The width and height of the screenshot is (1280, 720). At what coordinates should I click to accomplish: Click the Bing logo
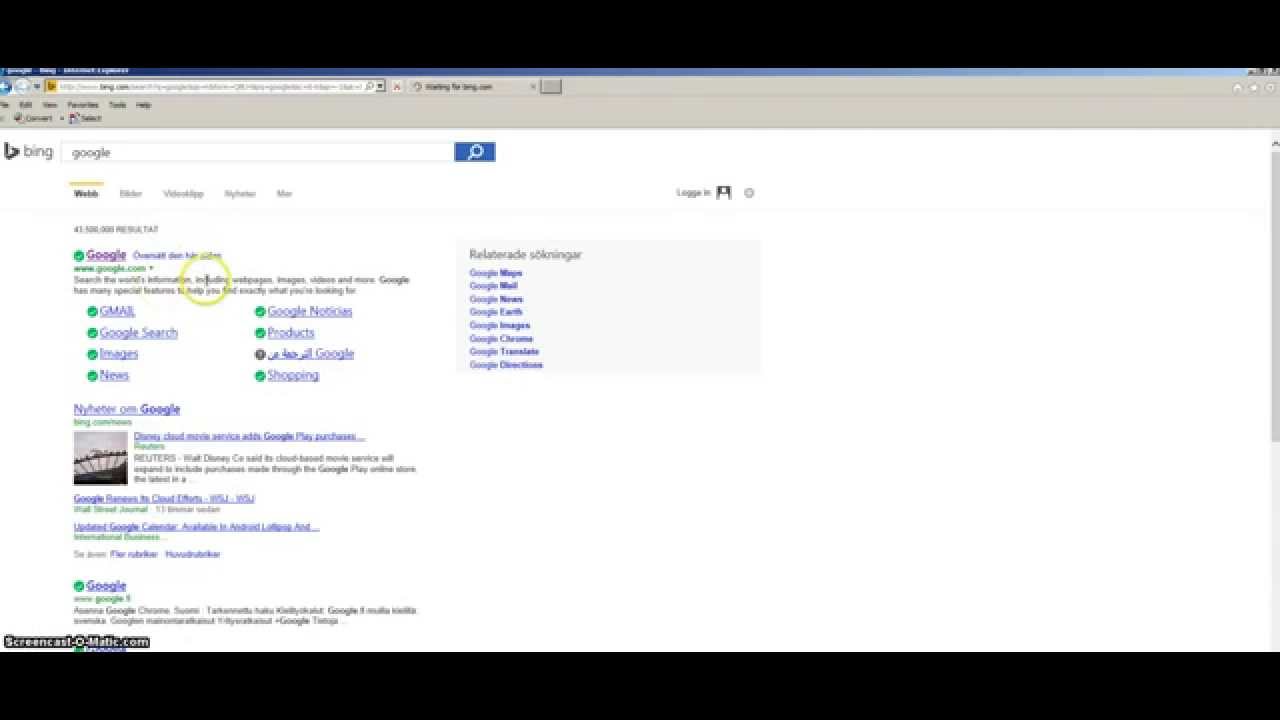click(x=28, y=152)
